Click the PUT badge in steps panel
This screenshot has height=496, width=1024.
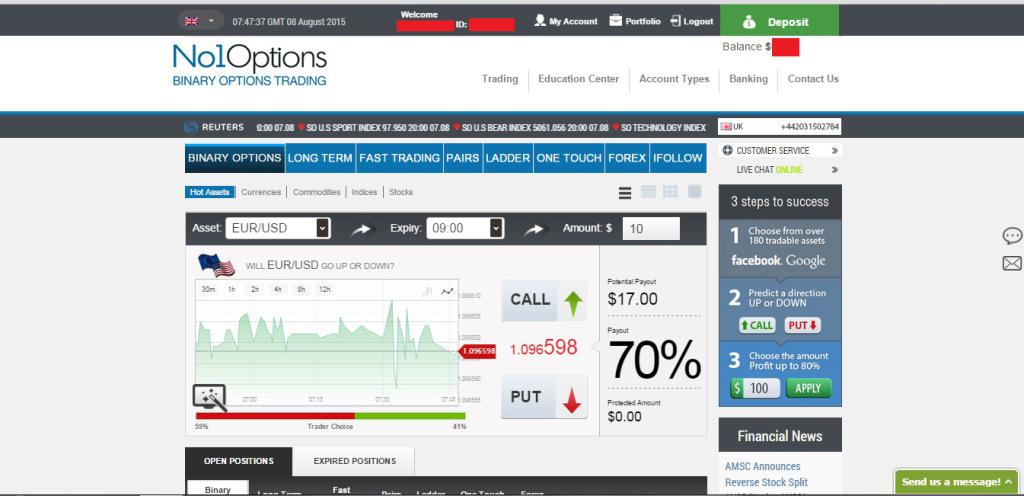[x=802, y=326]
